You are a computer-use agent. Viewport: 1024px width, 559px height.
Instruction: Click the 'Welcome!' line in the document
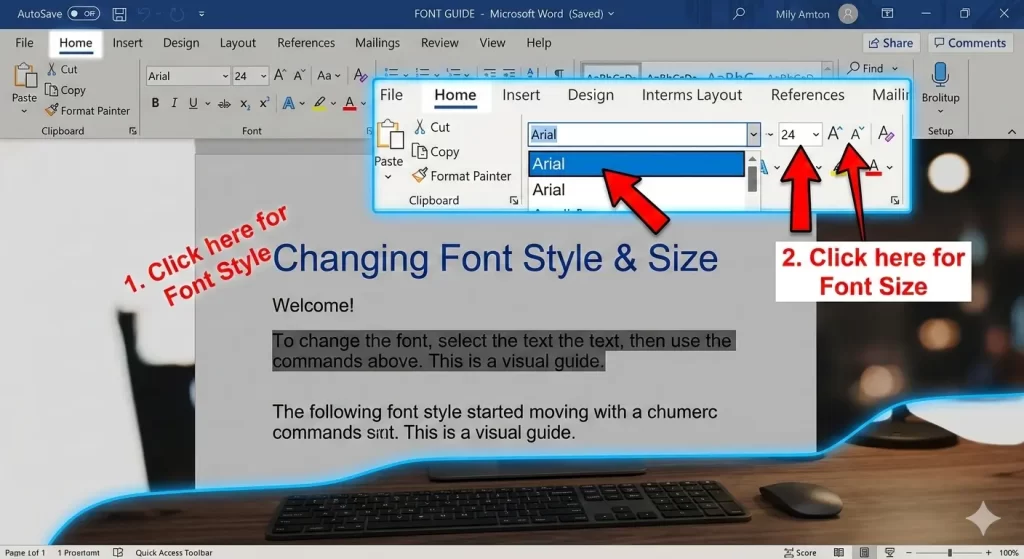tap(313, 305)
